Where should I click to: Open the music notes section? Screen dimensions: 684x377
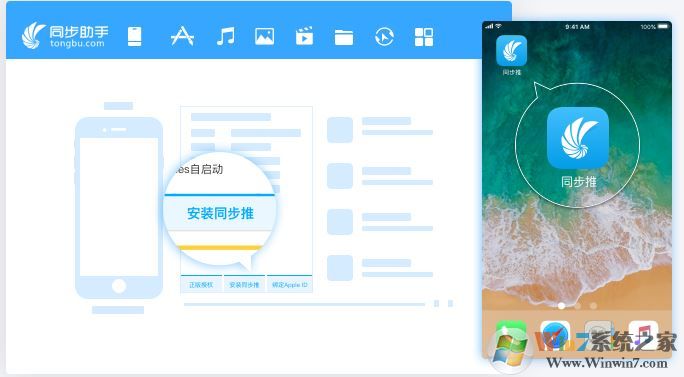pyautogui.click(x=226, y=36)
